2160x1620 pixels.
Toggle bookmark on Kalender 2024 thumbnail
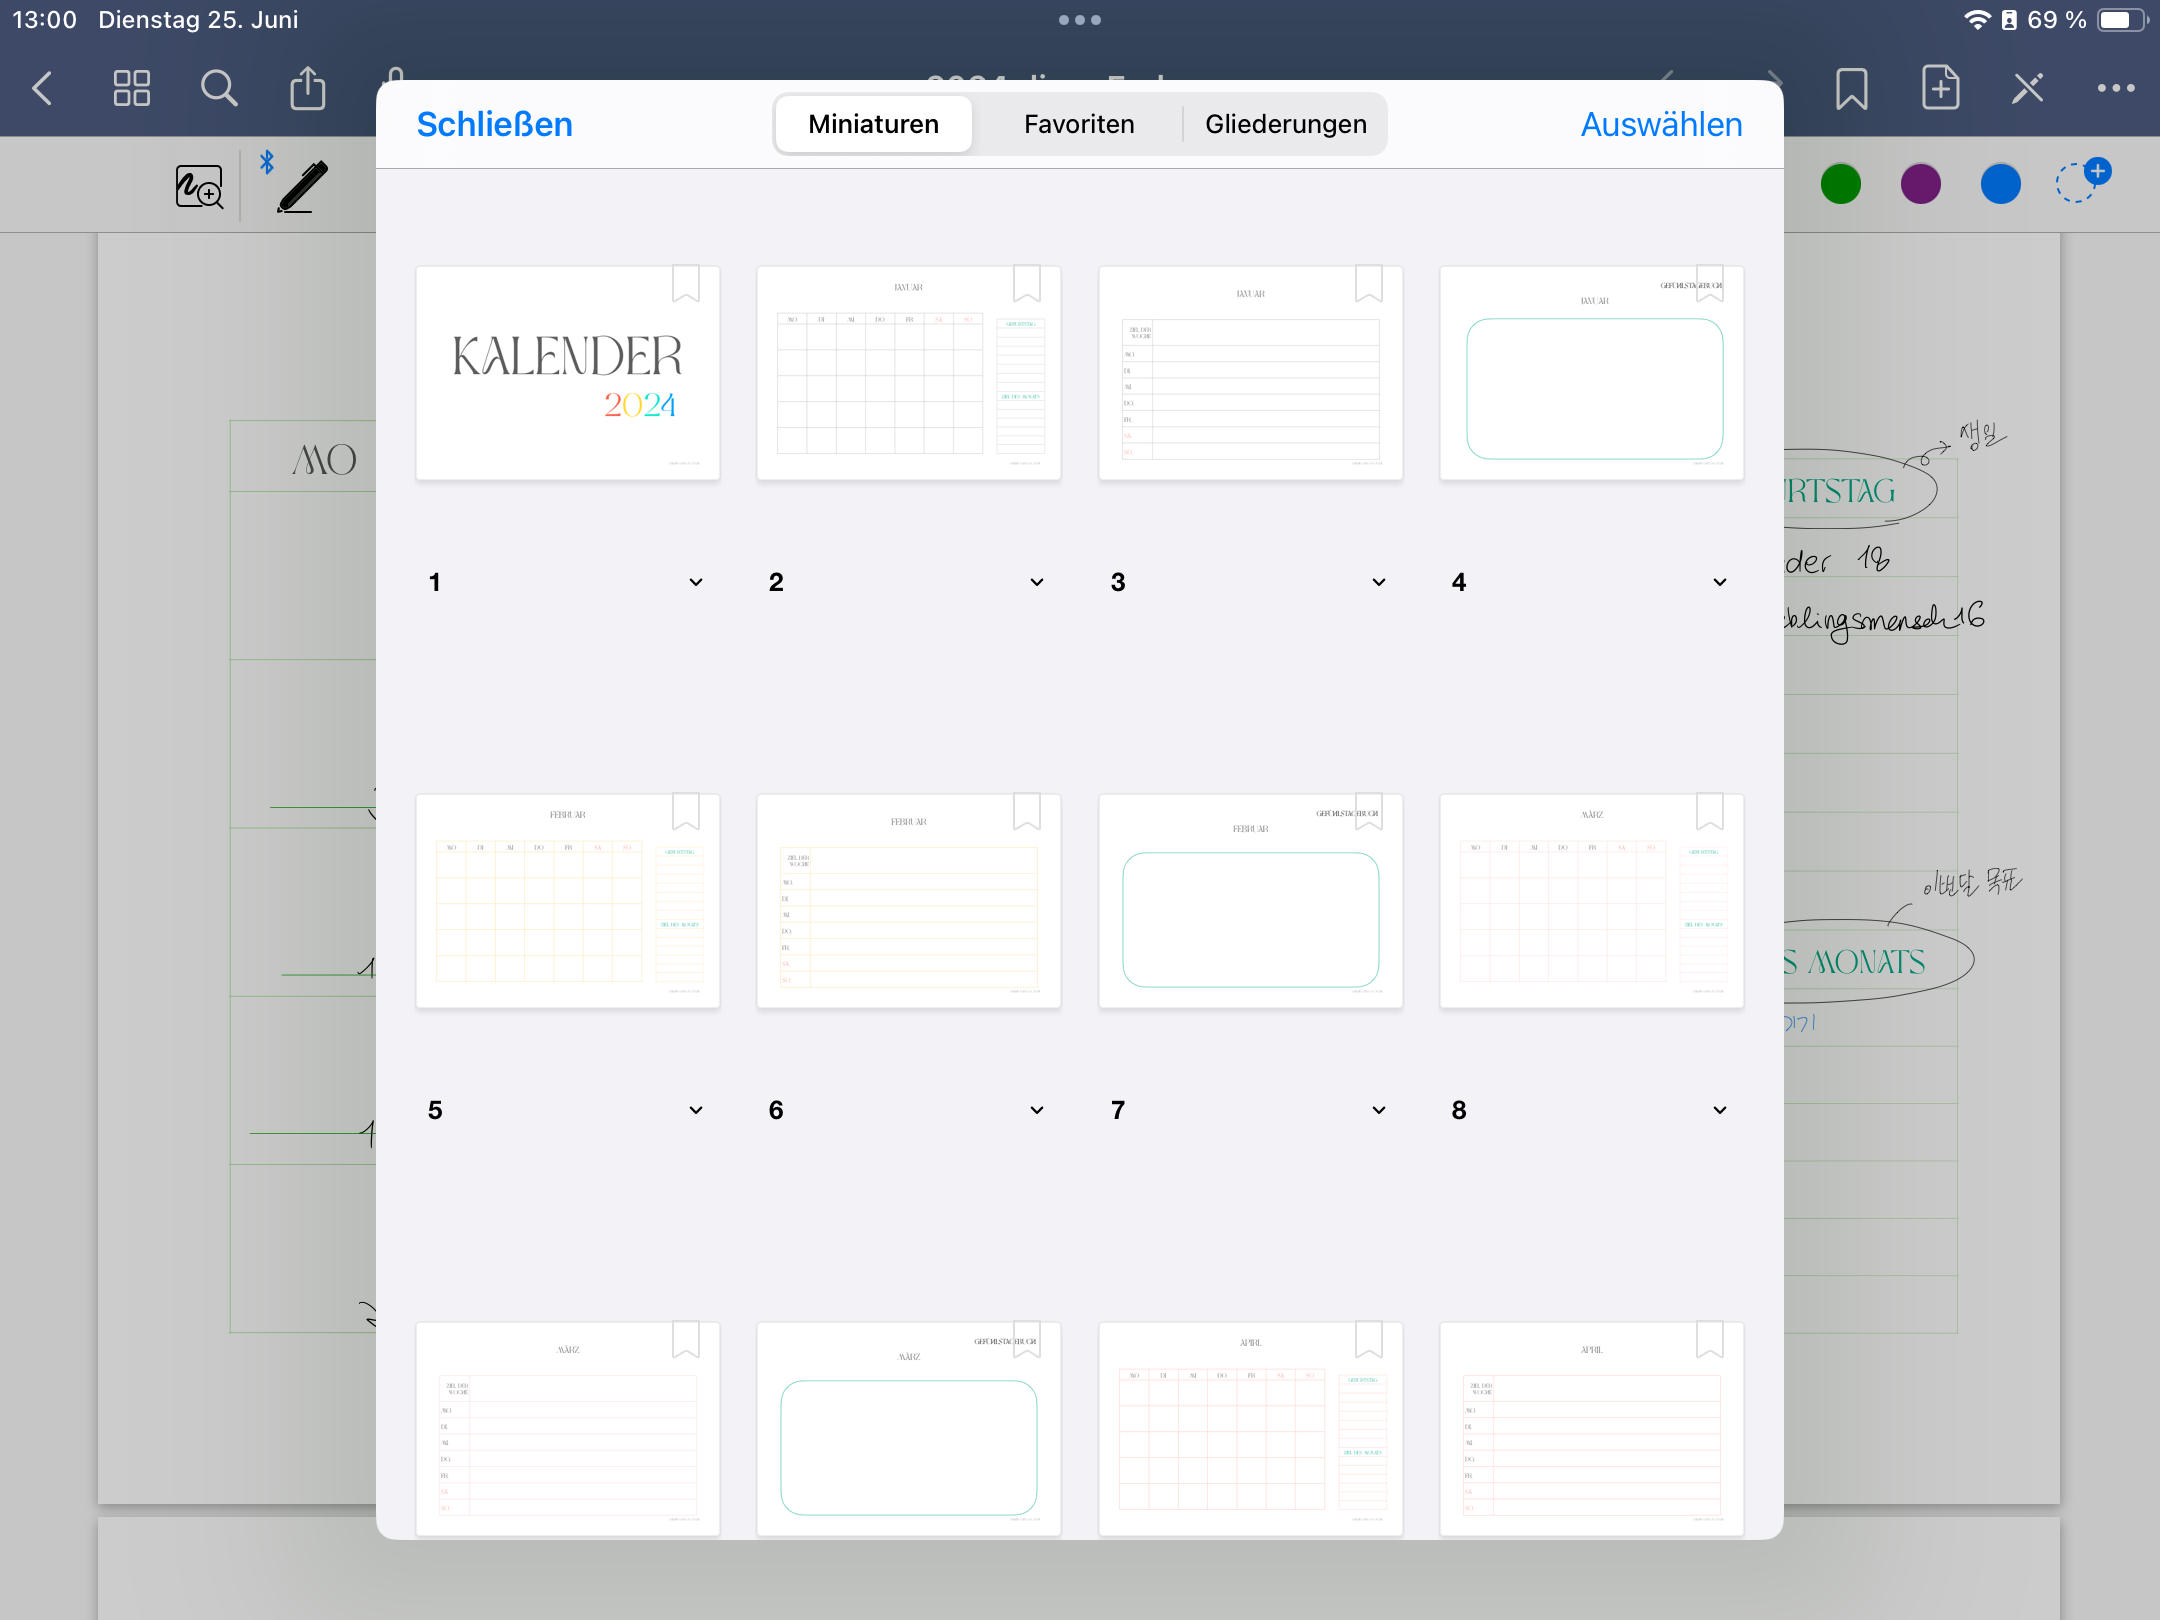tap(686, 284)
